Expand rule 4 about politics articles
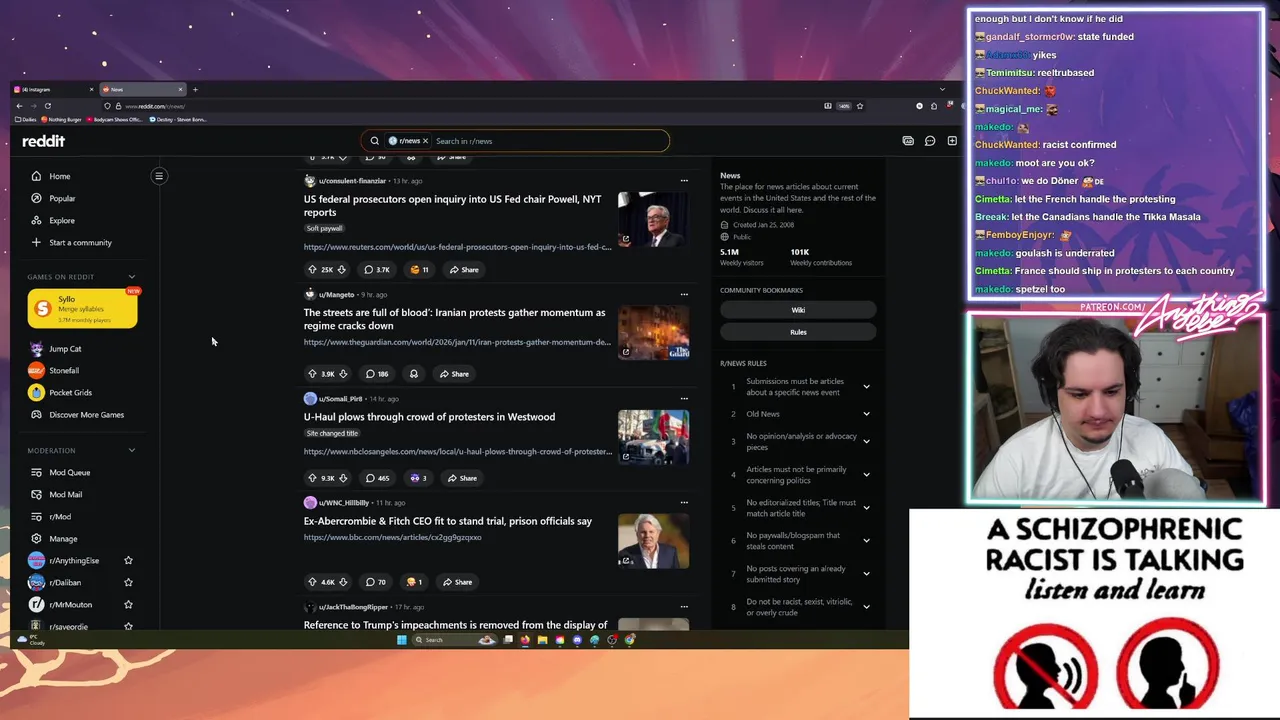This screenshot has height=720, width=1280. tap(866, 474)
